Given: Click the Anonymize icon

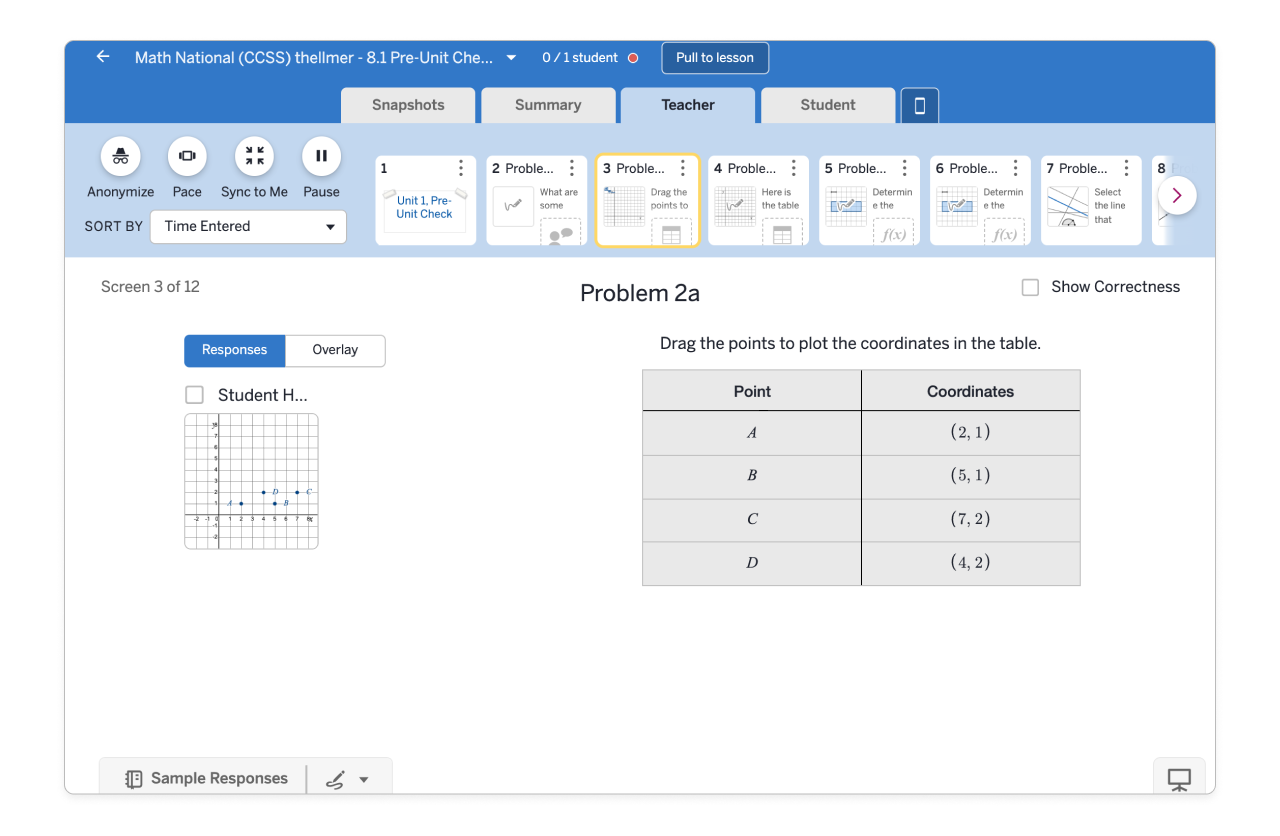Looking at the screenshot, I should click(x=120, y=156).
